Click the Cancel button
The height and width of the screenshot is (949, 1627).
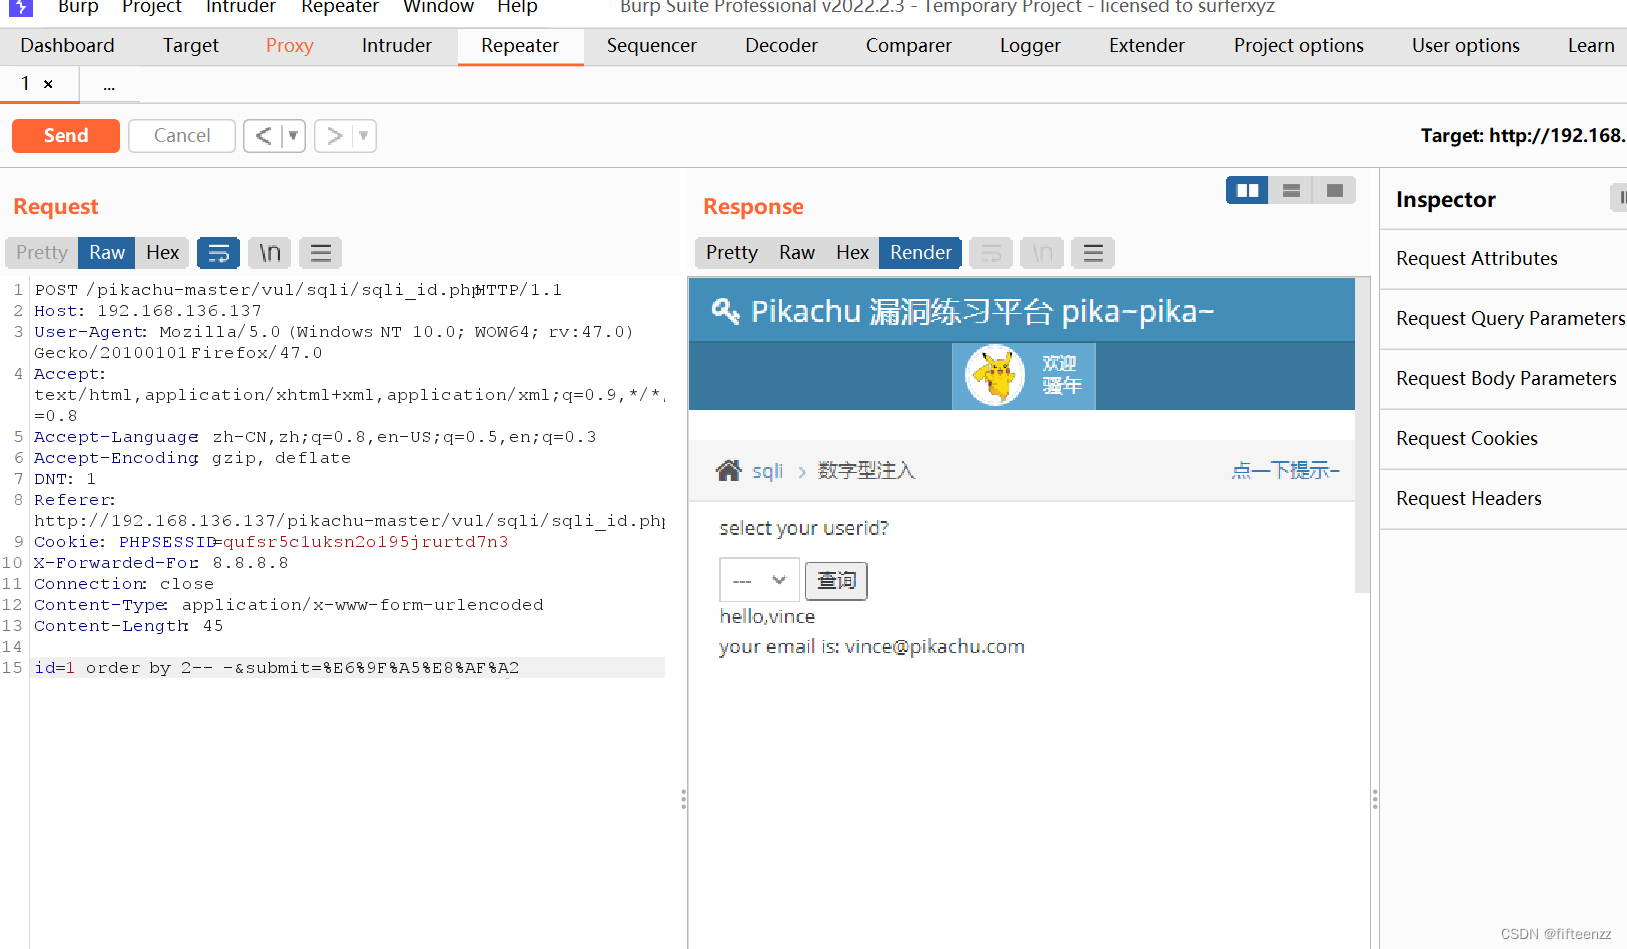(x=182, y=136)
